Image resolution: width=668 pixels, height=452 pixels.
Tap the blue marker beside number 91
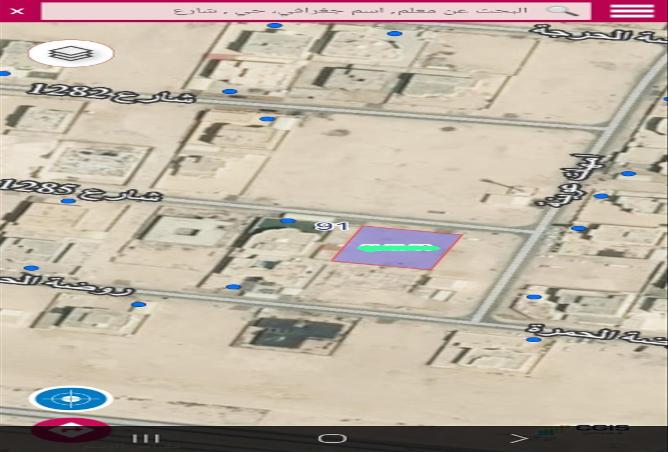pyautogui.click(x=288, y=221)
